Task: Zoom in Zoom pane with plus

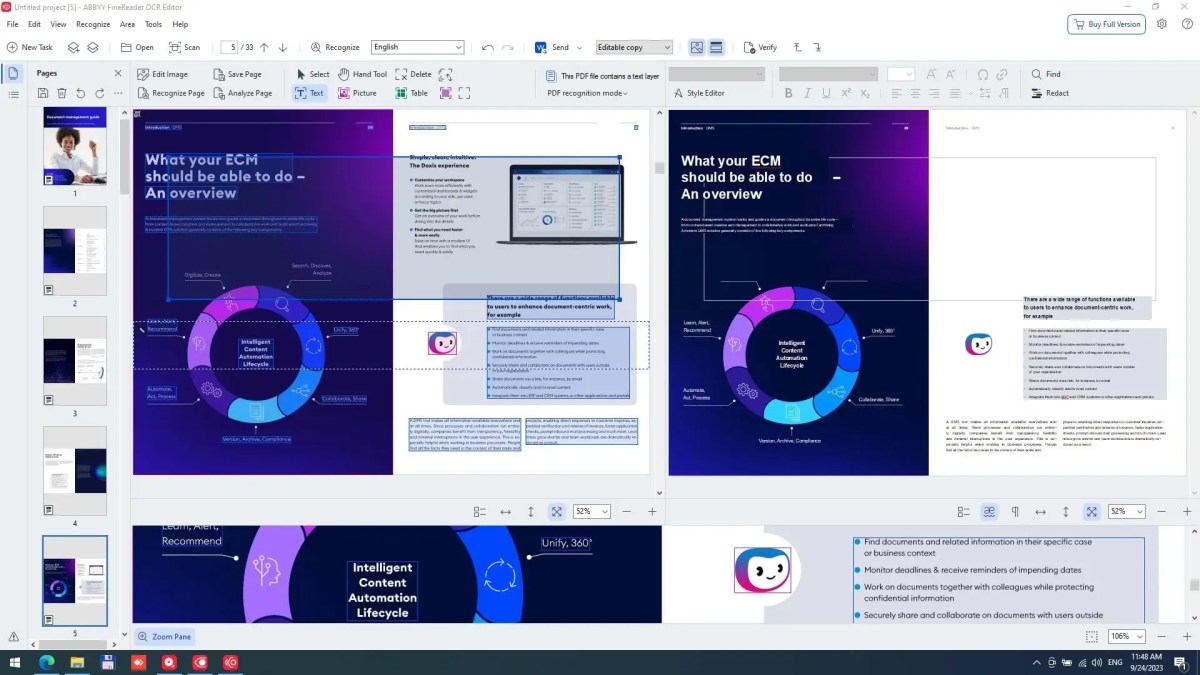Action: coord(1187,636)
